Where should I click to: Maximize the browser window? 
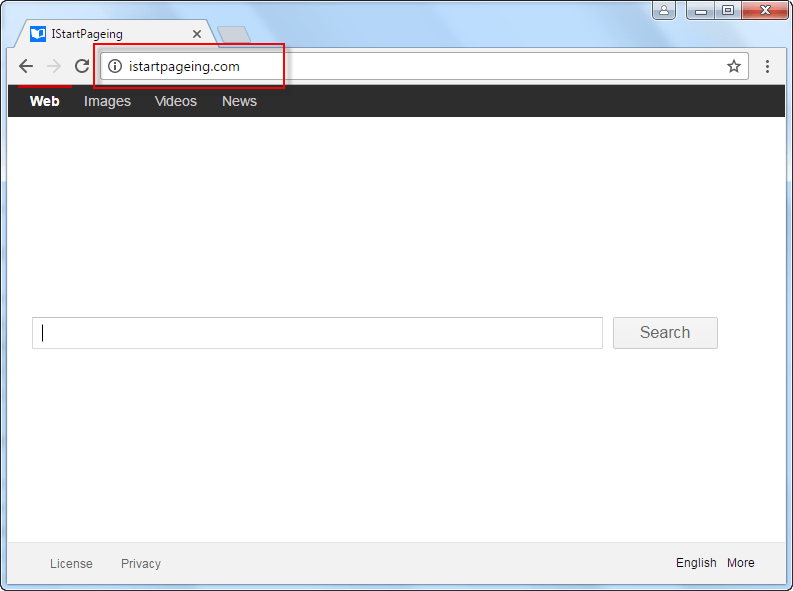(728, 10)
